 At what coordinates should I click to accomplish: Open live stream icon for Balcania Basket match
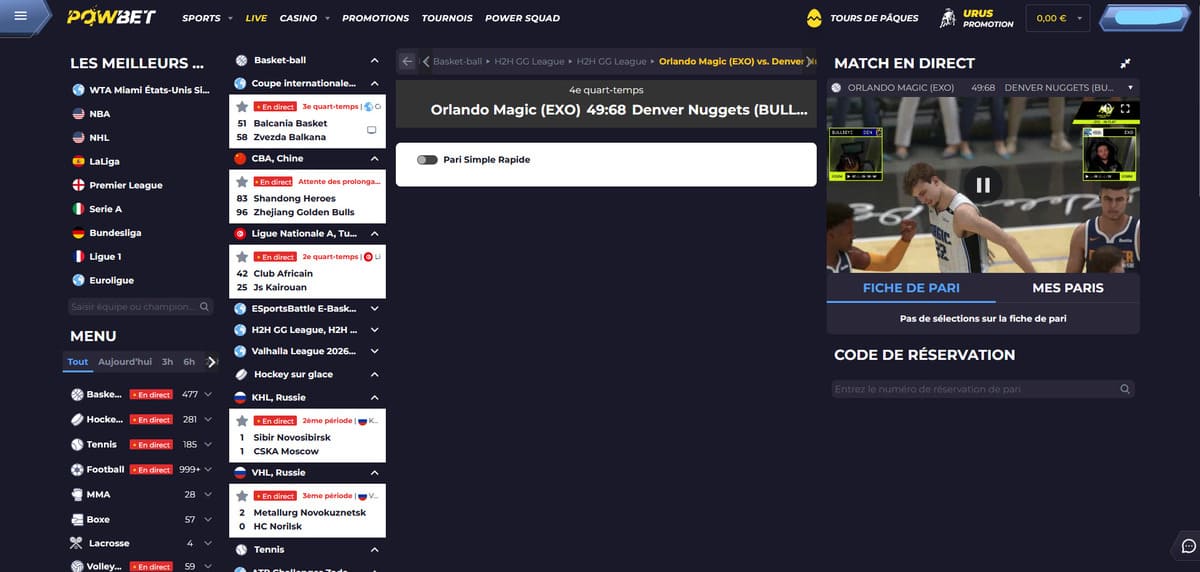coord(372,130)
